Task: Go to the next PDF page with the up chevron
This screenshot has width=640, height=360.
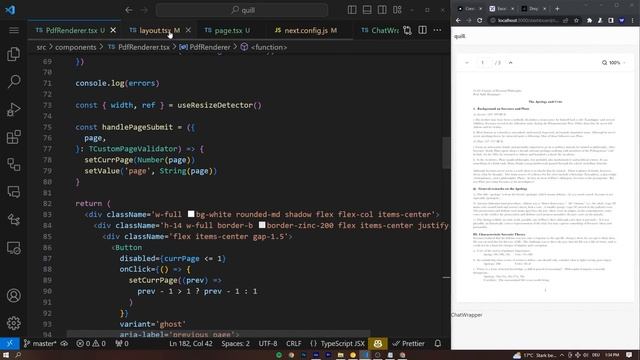Action: pyautogui.click(x=510, y=62)
